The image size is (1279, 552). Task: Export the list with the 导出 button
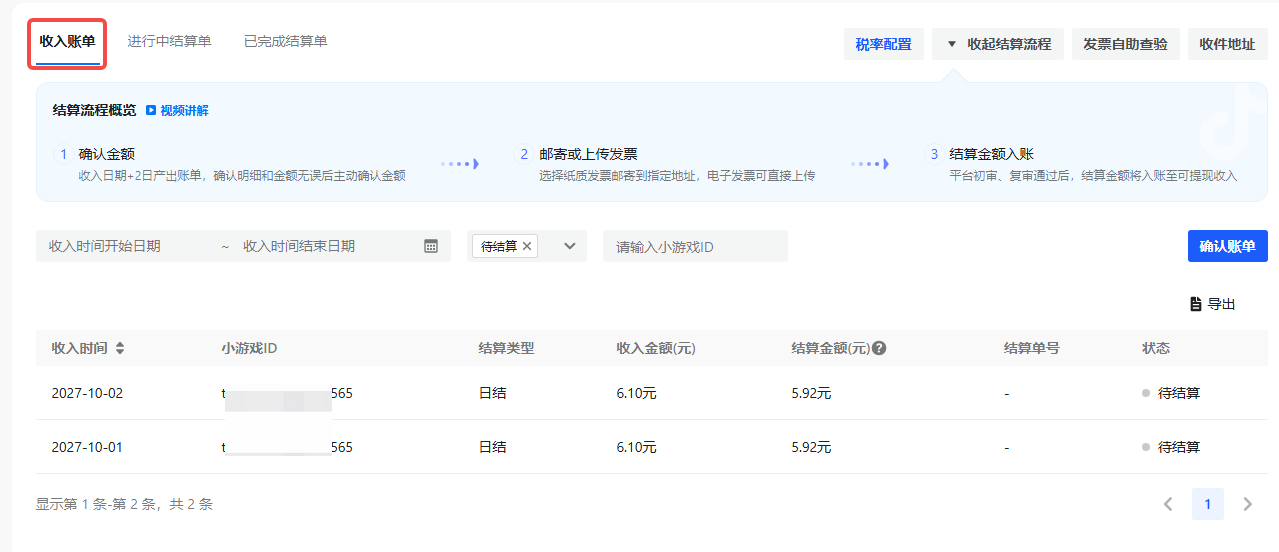click(1212, 304)
